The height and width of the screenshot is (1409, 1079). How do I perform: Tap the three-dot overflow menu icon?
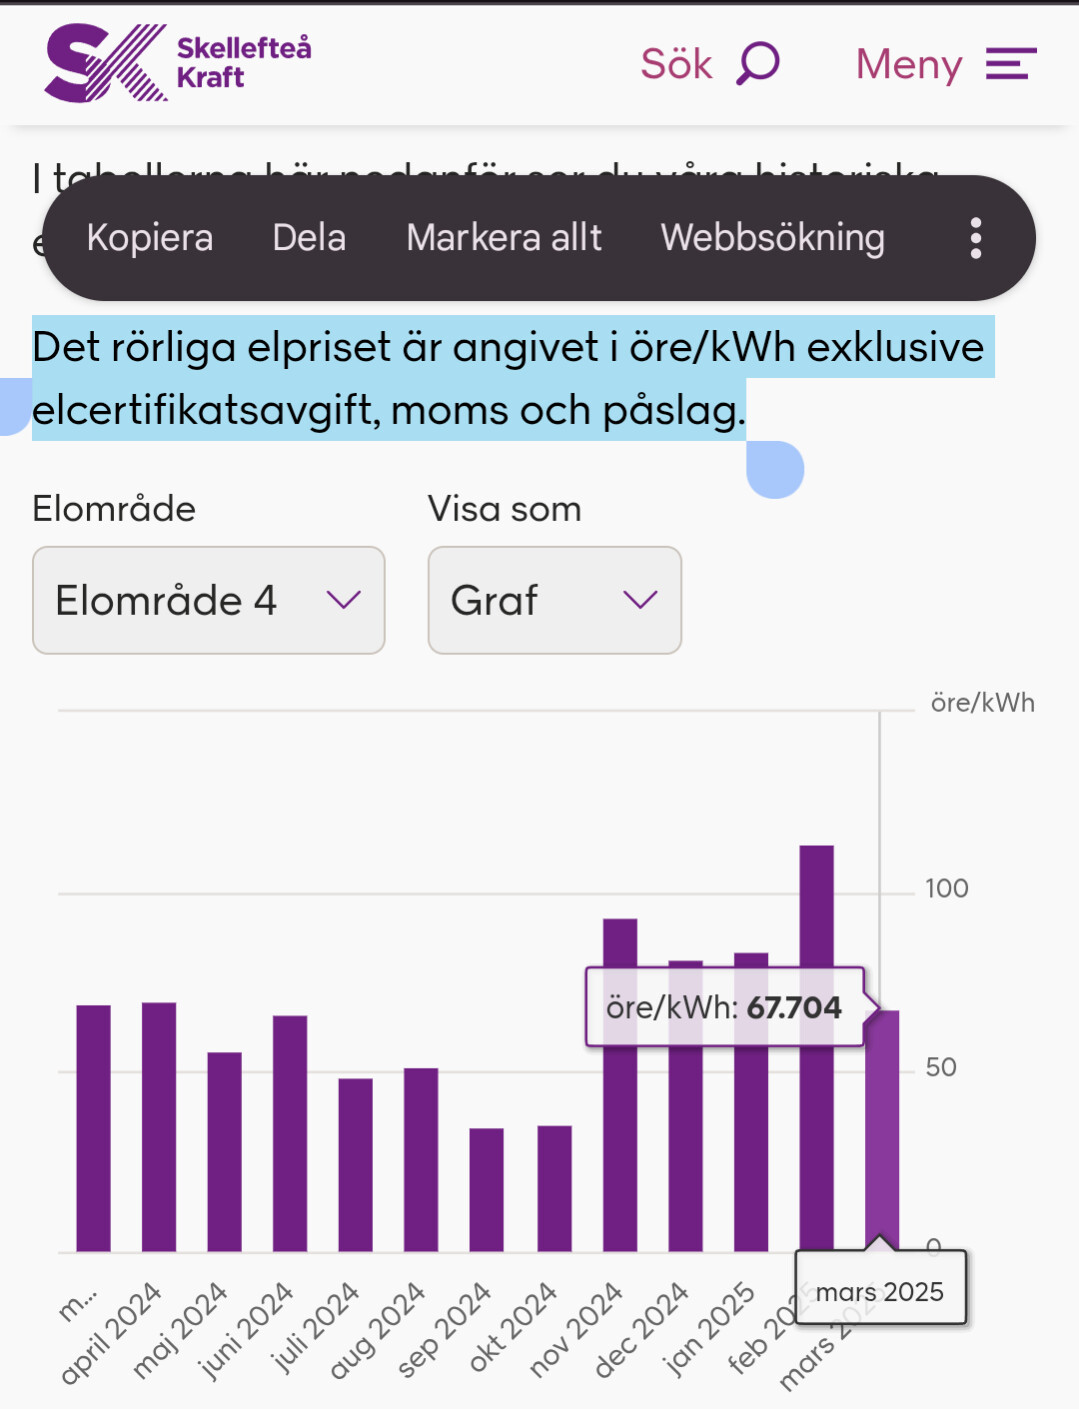pyautogui.click(x=976, y=238)
